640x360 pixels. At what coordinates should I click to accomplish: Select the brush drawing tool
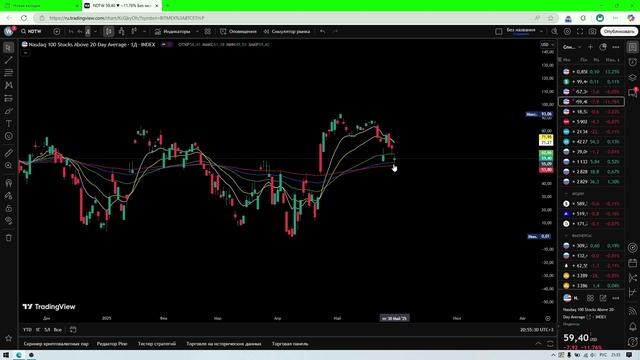pyautogui.click(x=8, y=111)
